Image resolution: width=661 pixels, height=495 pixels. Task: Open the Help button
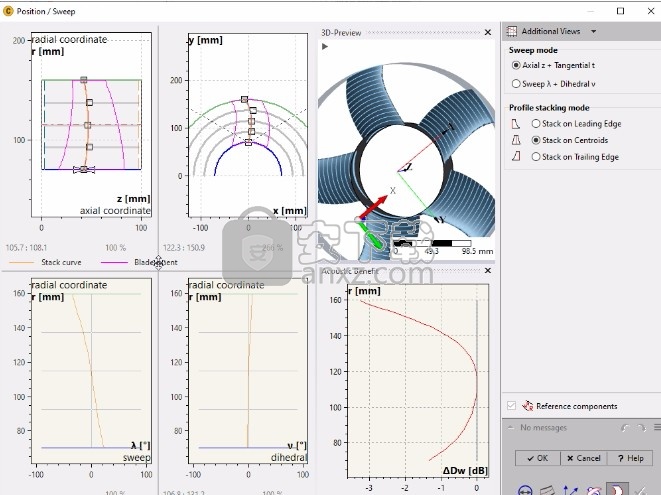click(630, 458)
